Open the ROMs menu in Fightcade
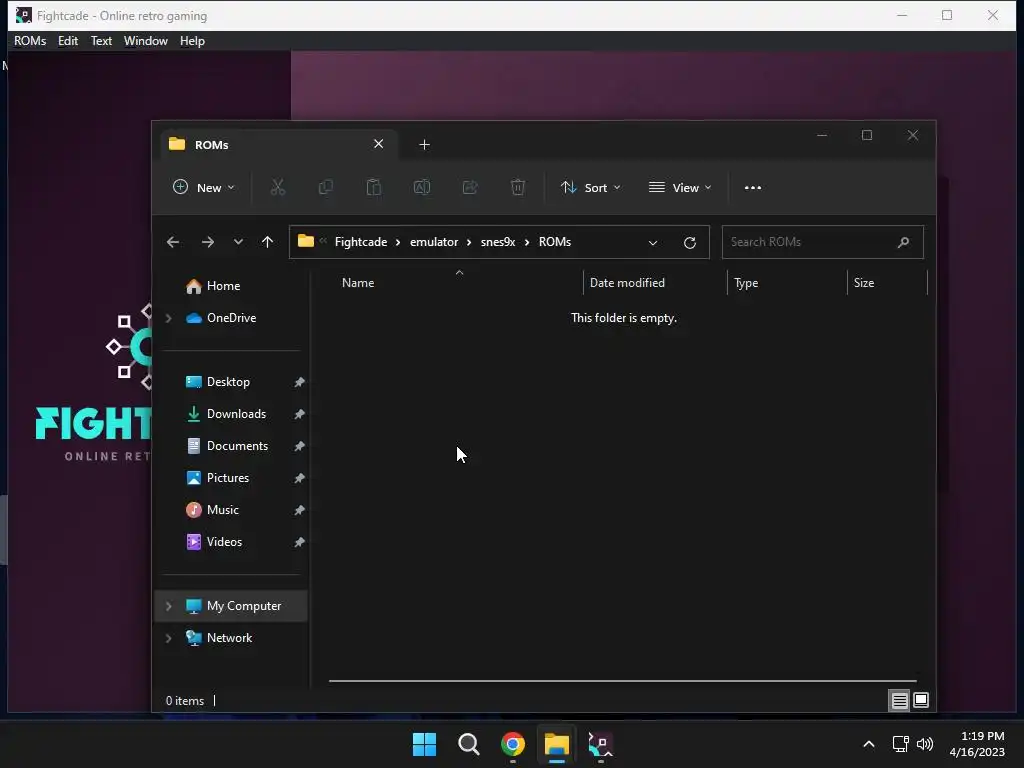This screenshot has height=768, width=1024. (30, 40)
